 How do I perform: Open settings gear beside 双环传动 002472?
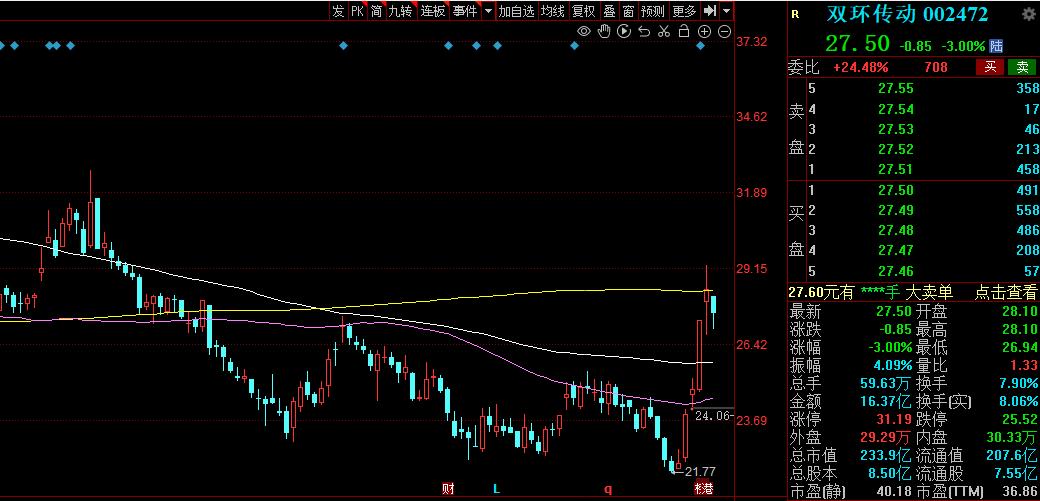tap(1029, 13)
